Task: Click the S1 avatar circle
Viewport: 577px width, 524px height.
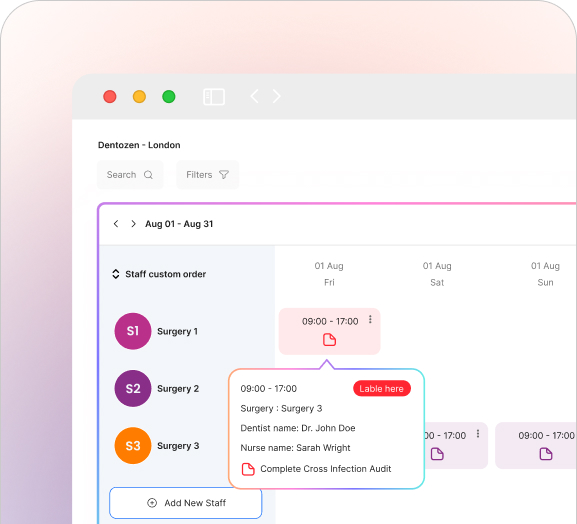Action: point(133,331)
